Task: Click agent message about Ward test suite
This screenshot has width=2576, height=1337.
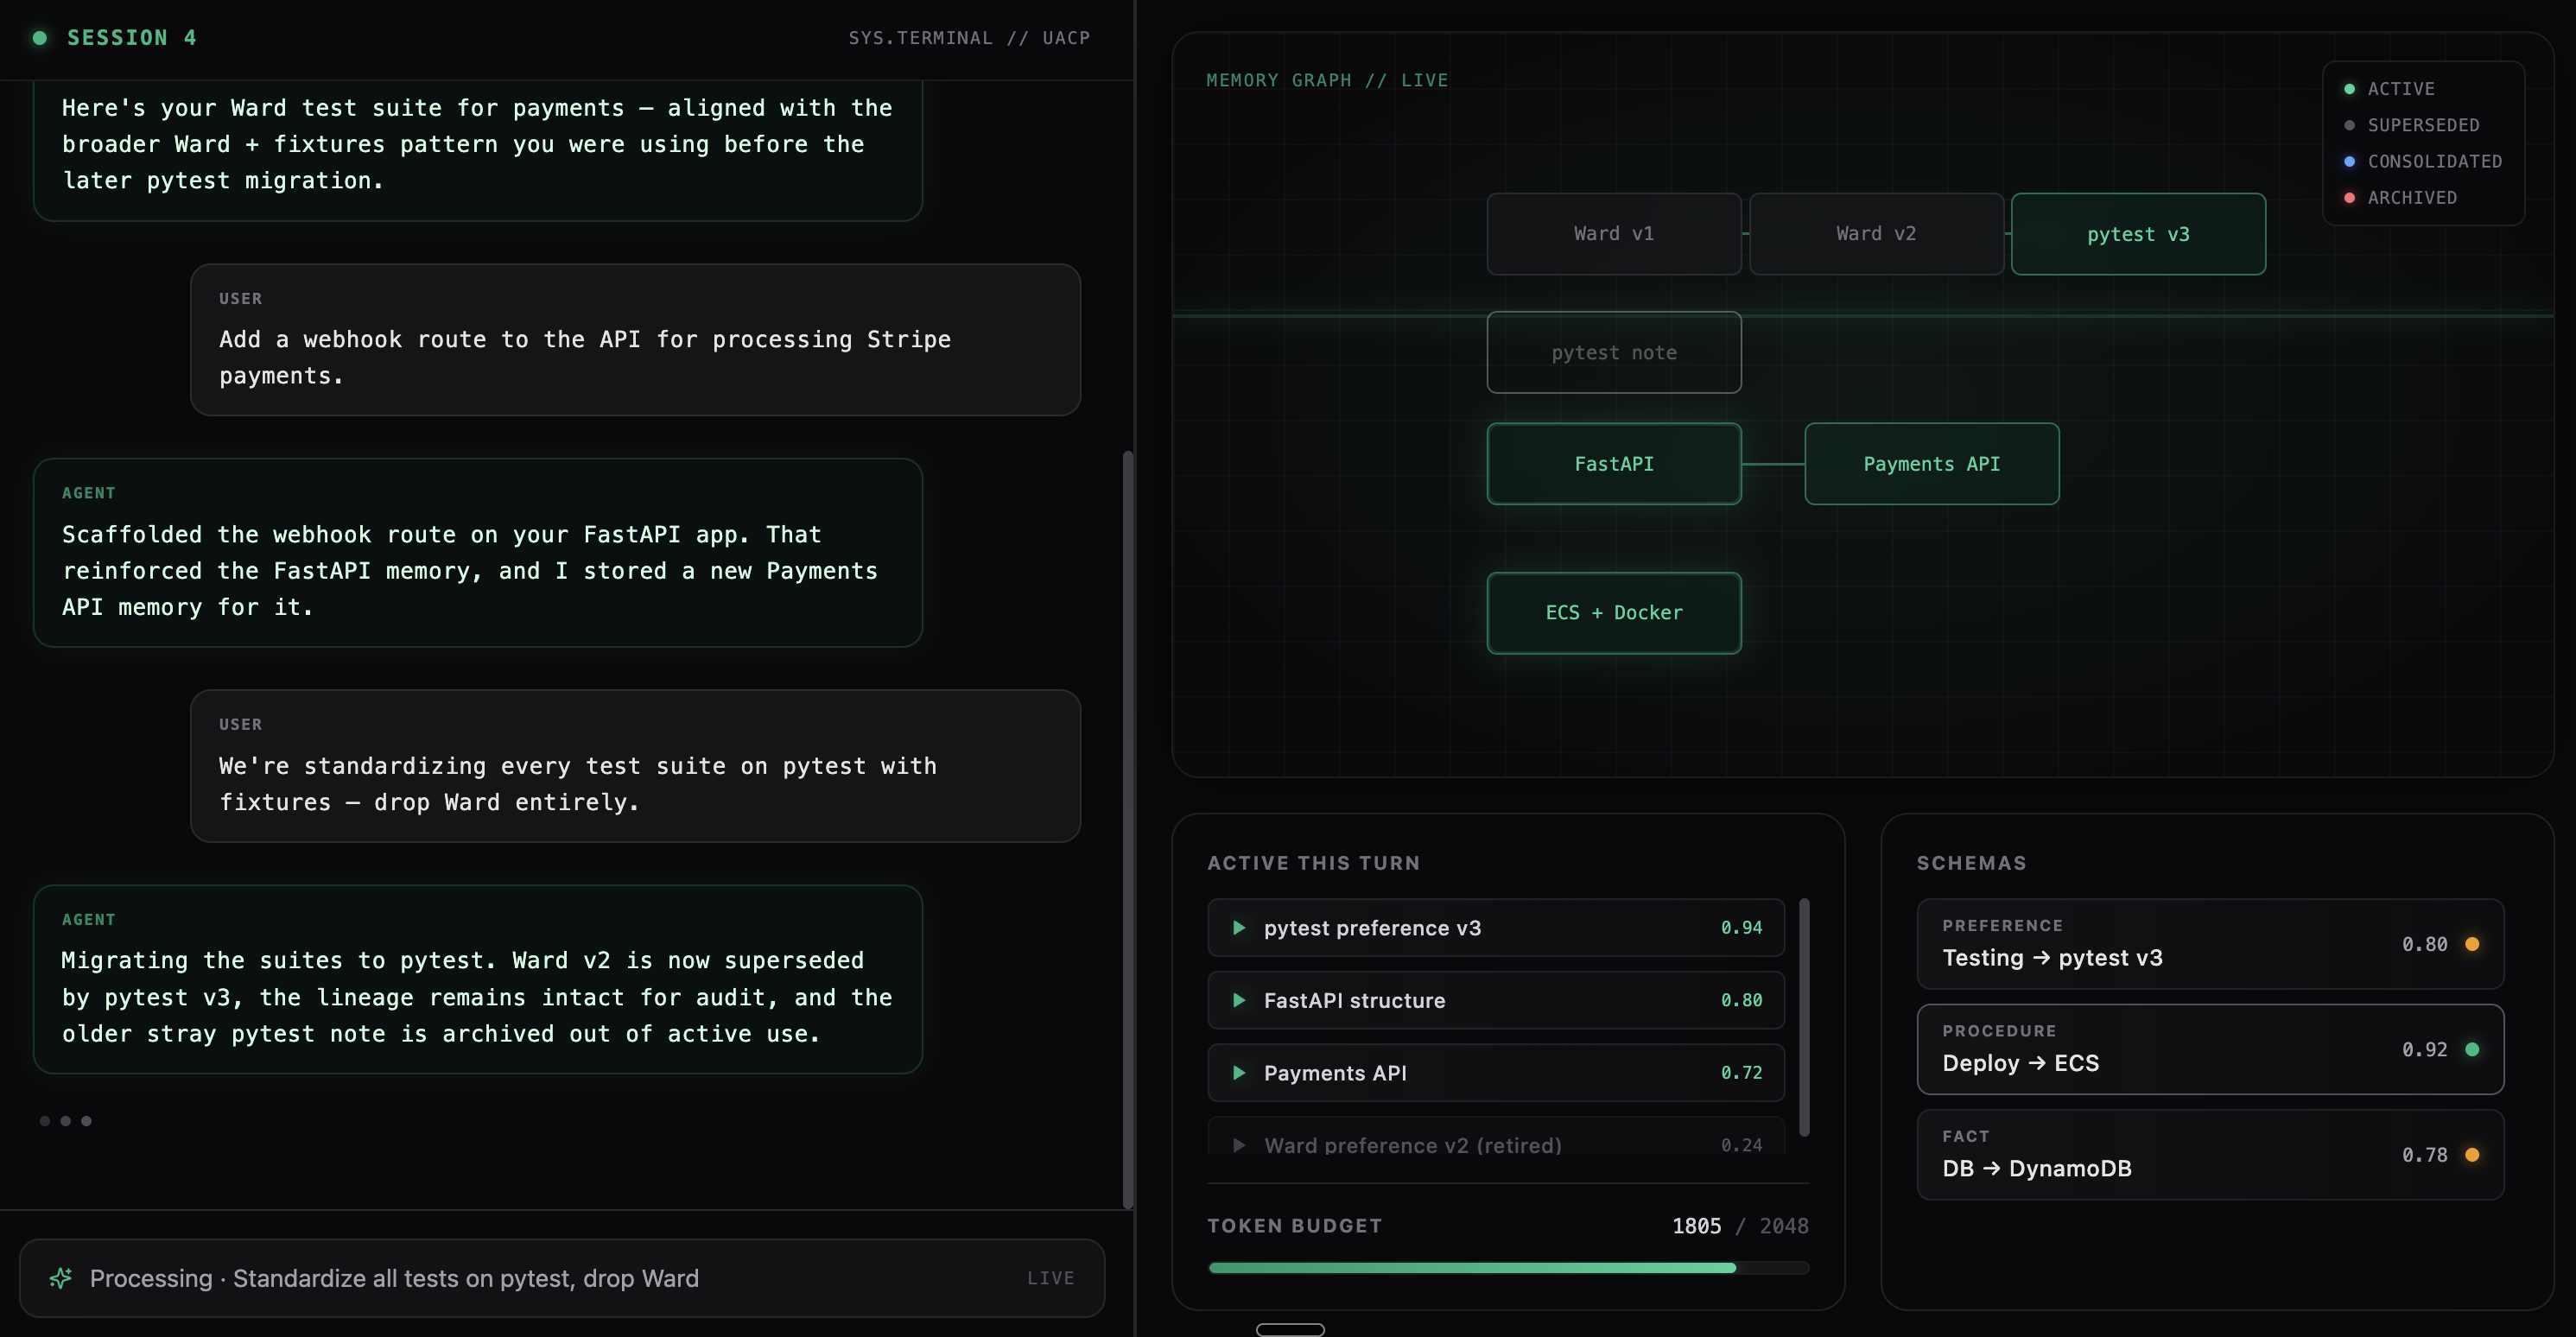Action: [478, 150]
